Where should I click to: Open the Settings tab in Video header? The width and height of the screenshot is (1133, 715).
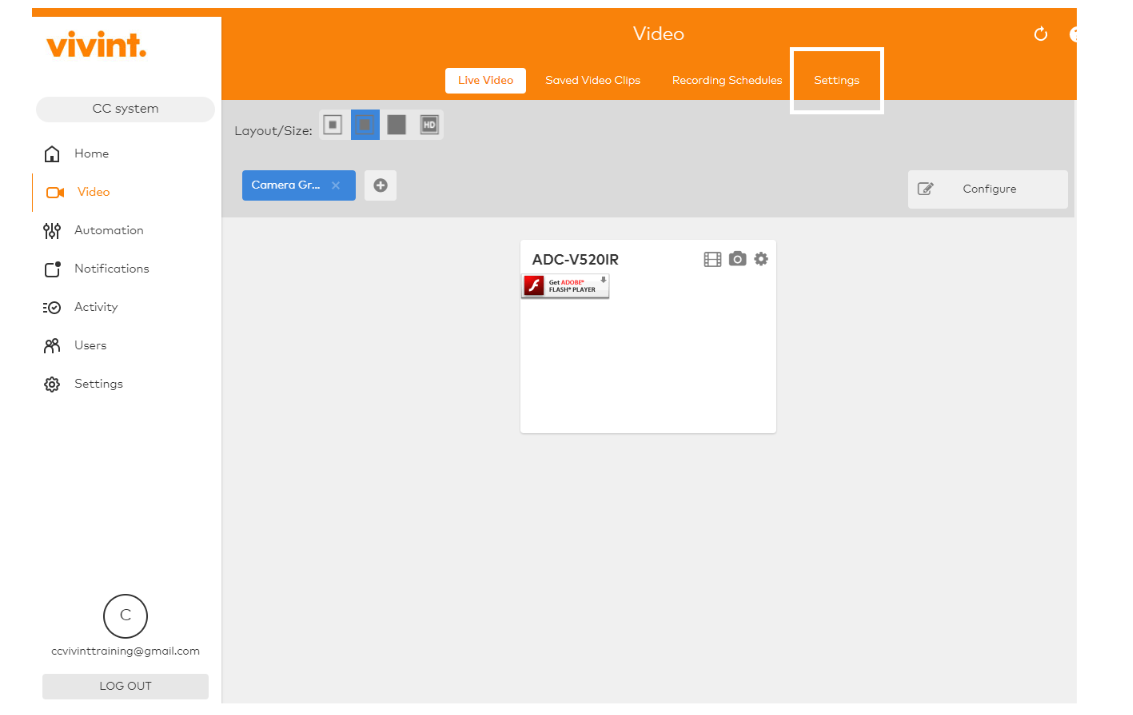click(x=836, y=80)
